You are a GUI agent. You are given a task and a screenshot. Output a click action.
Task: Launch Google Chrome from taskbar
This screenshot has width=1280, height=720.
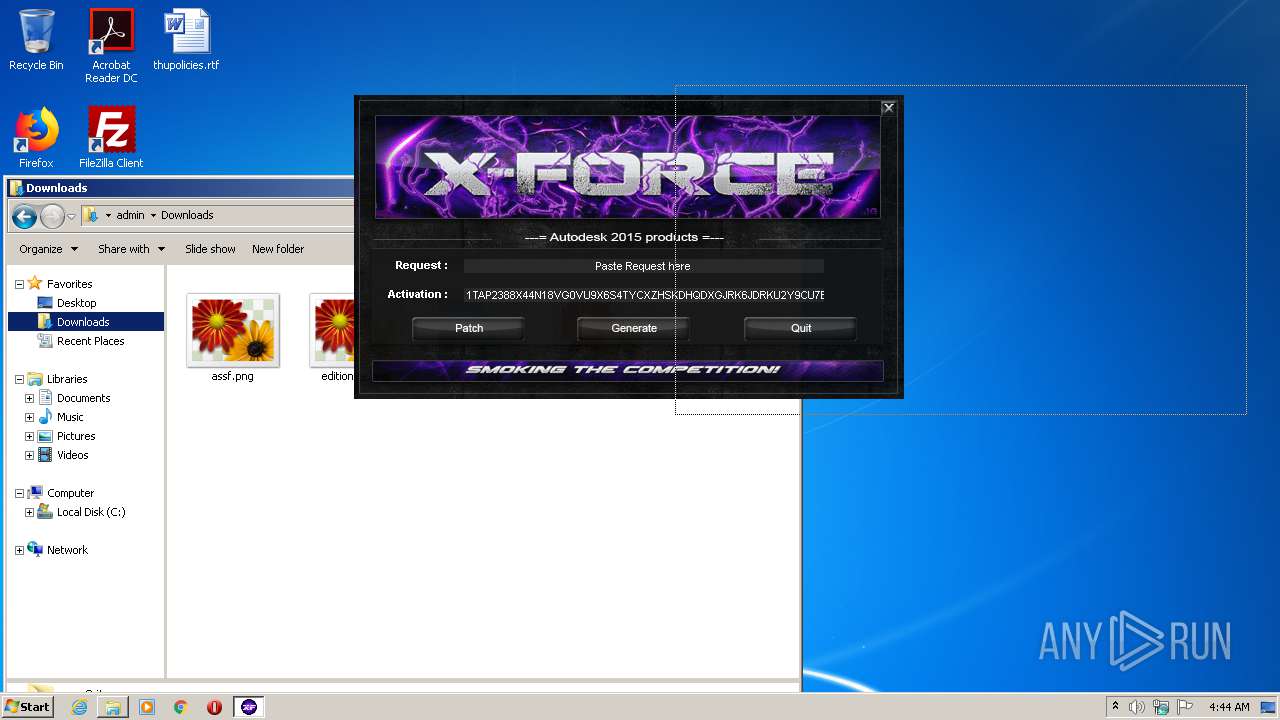tap(181, 707)
